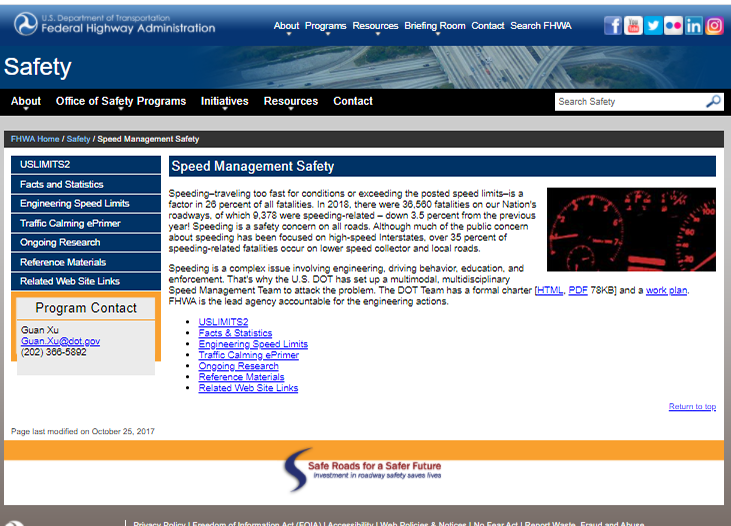Open Search FHWA in top navigation

540,26
